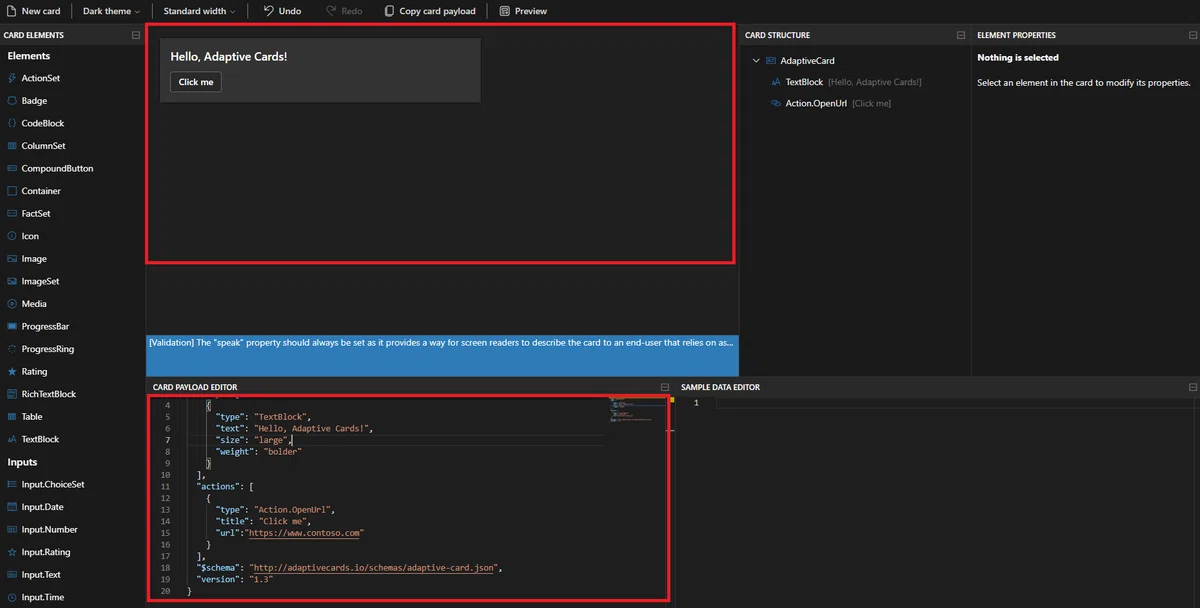
Task: Collapse the Card Payload Editor panel
Action: pyautogui.click(x=665, y=387)
